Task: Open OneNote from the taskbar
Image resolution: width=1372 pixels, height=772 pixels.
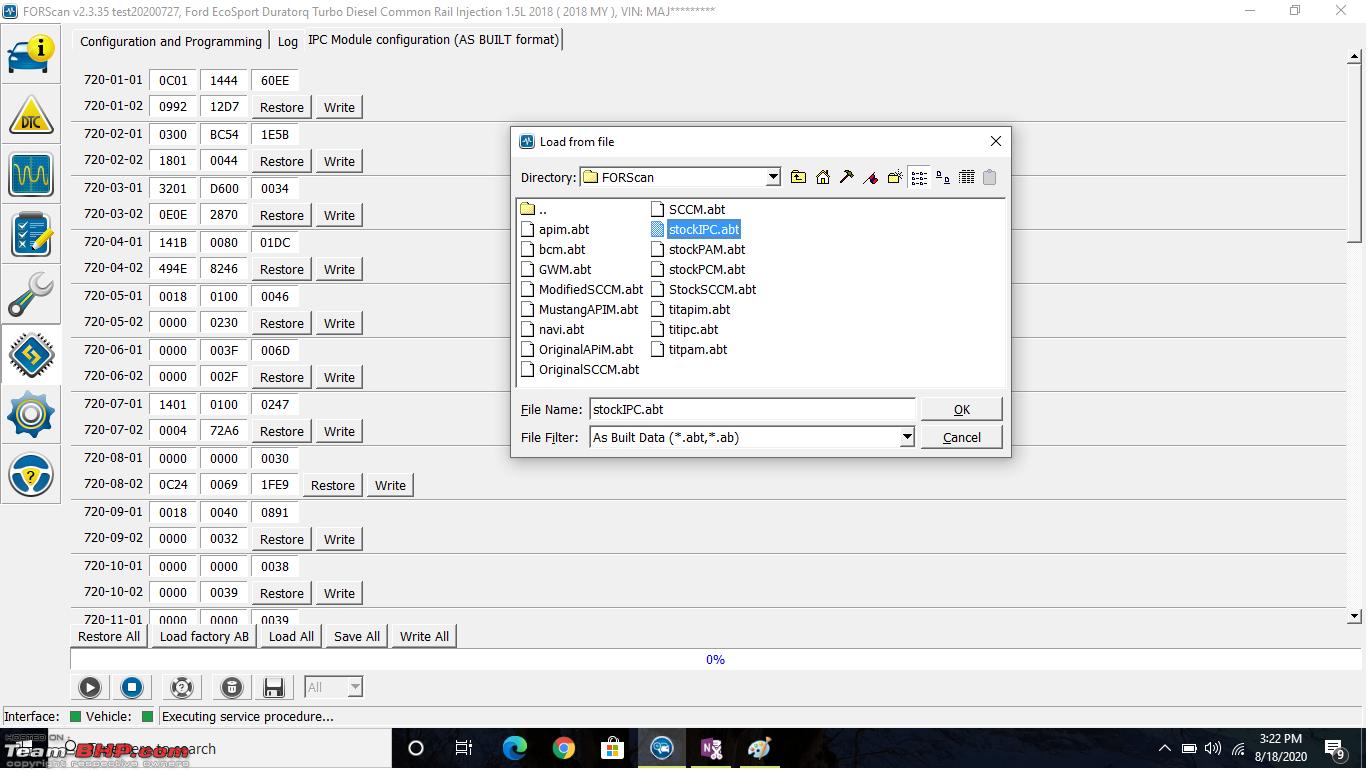Action: click(711, 748)
